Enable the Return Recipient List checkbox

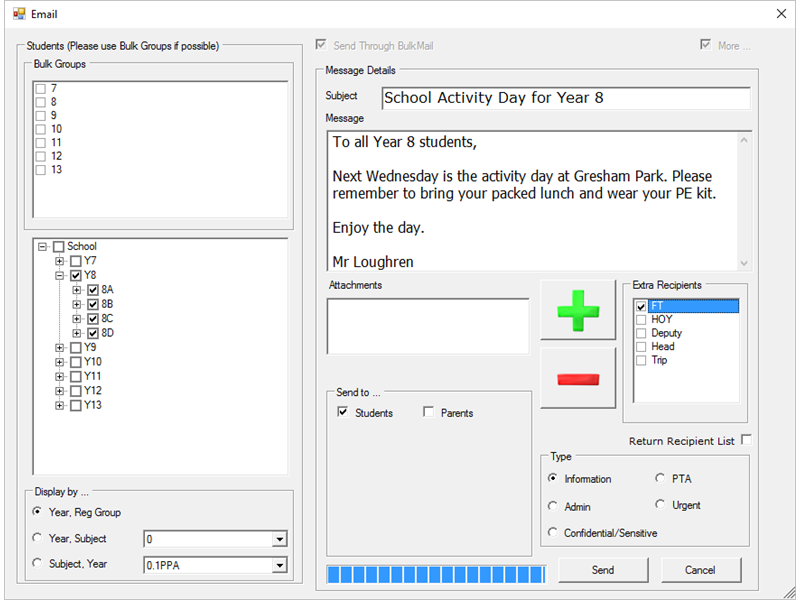[746, 440]
